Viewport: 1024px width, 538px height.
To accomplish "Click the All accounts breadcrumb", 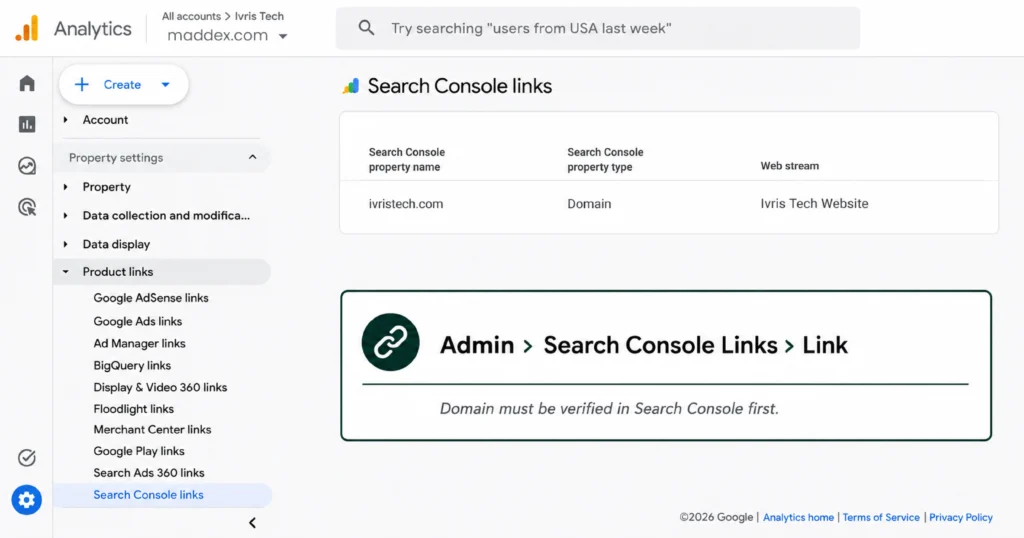I will point(191,16).
